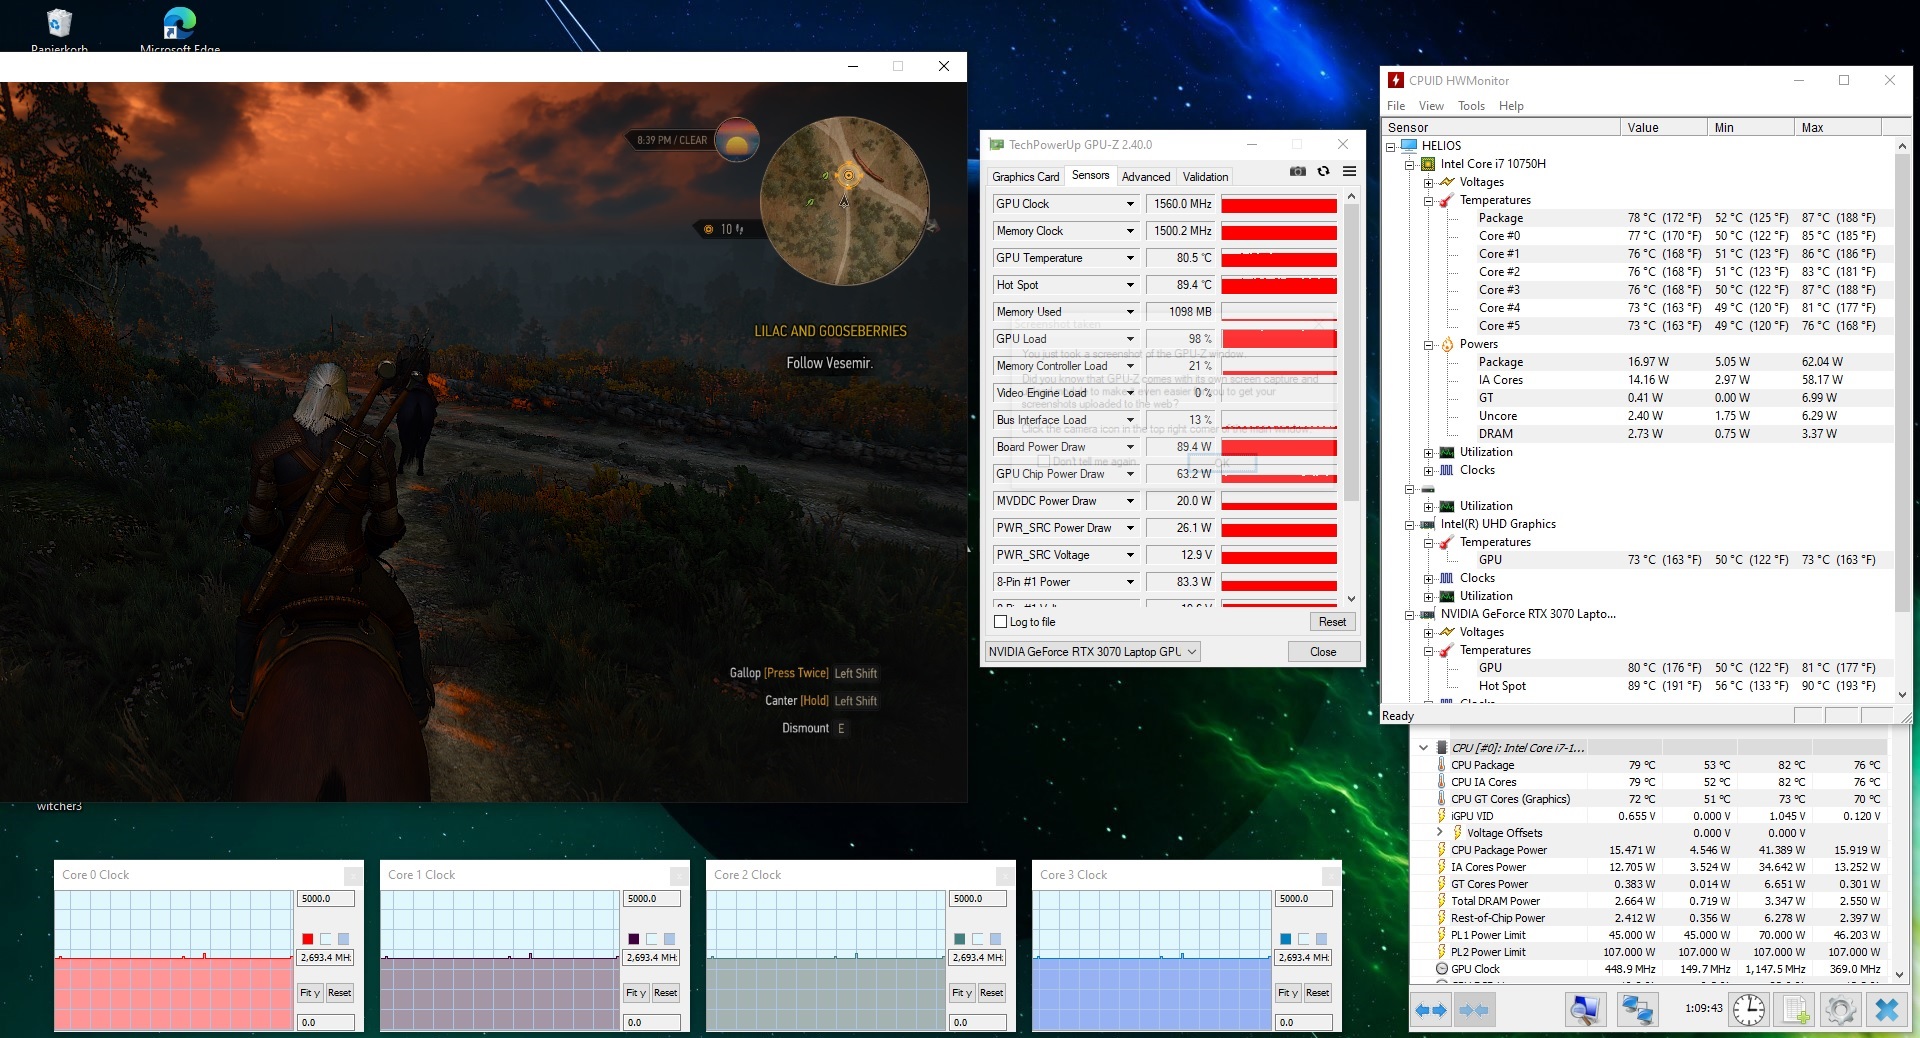
Task: Pick the red color swatch in Core 0 Clock
Action: coord(308,939)
